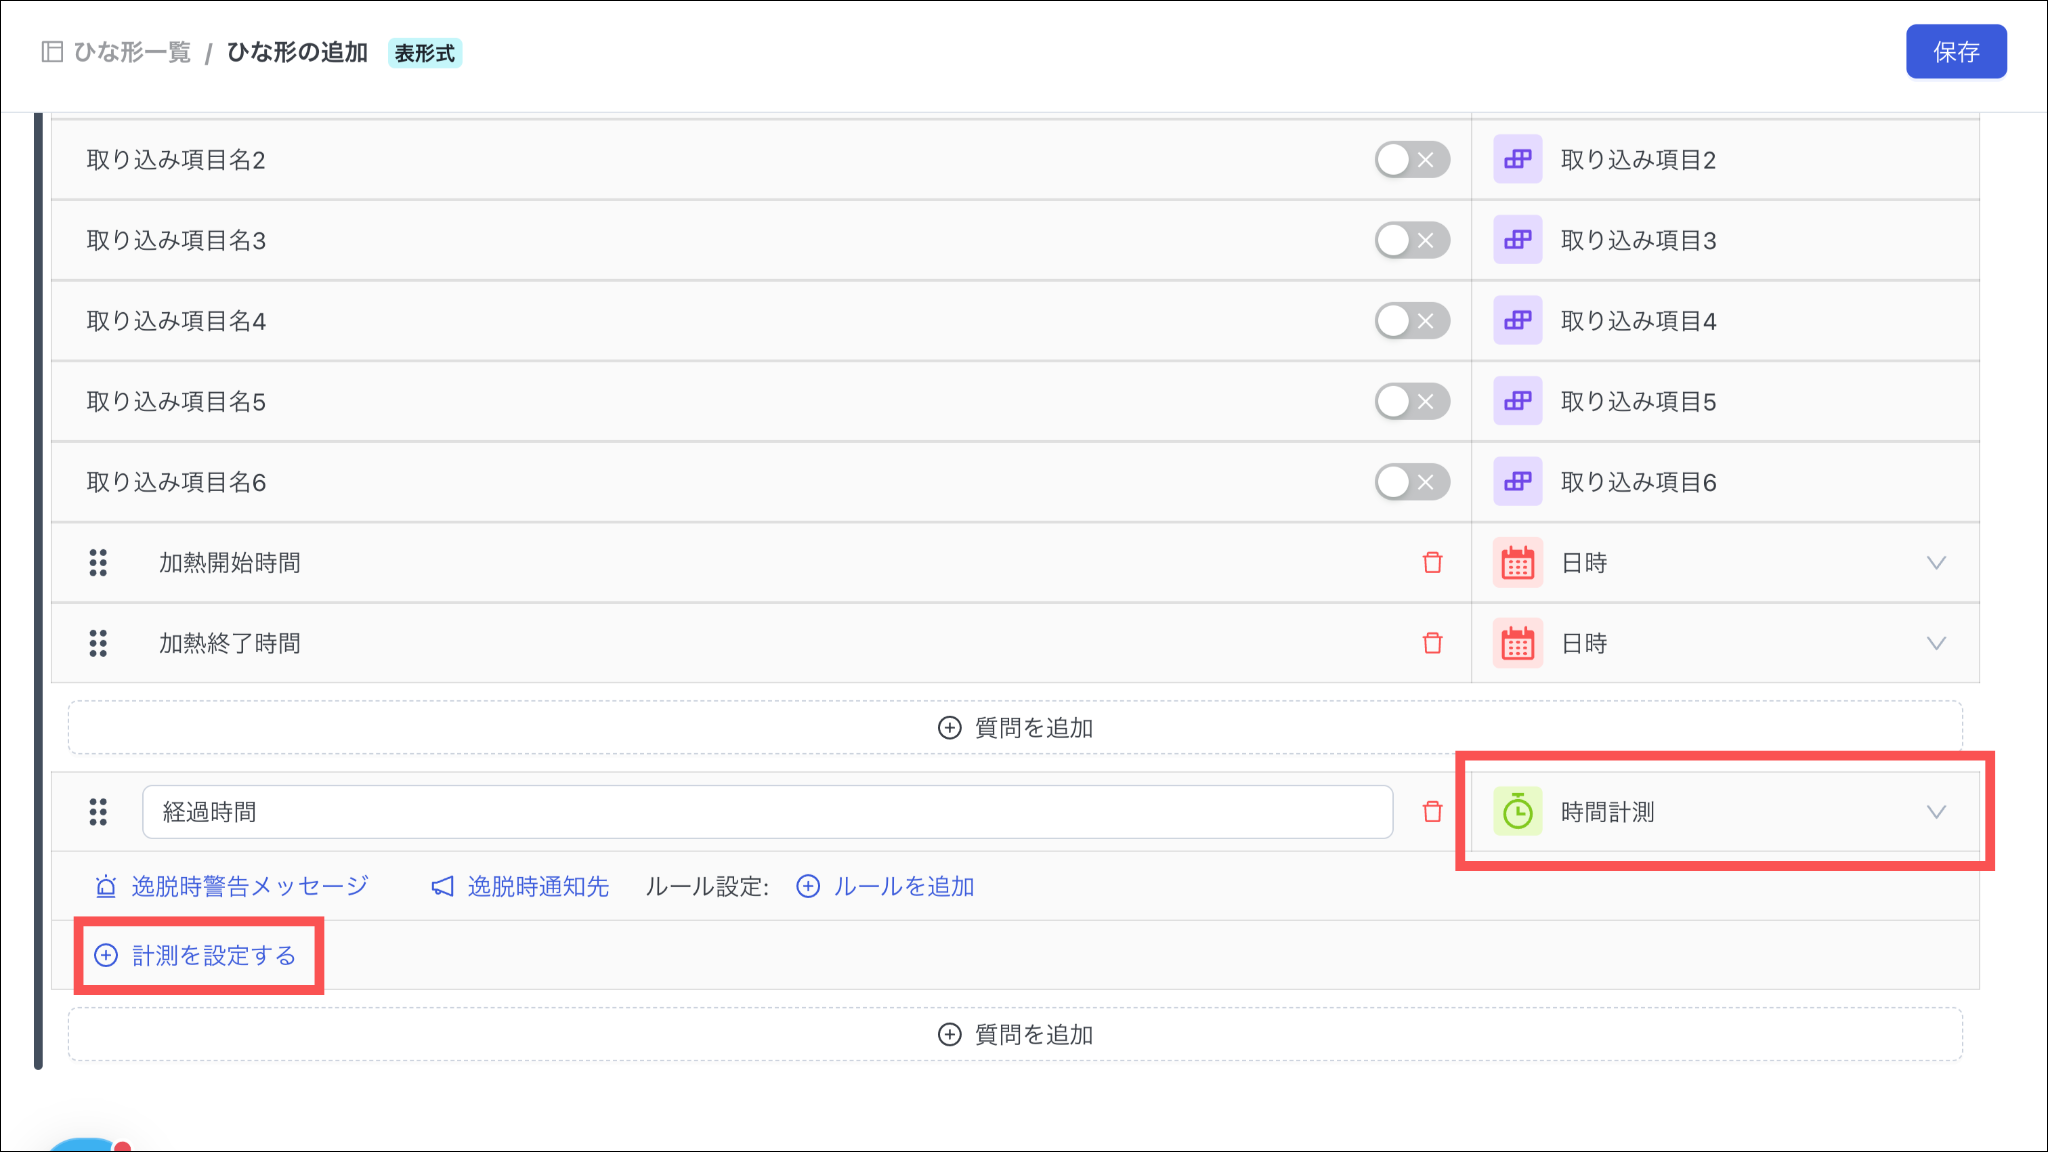Grab the drag handle for 加熱開始時間
Screen dimensions: 2048x1152
pos(98,563)
